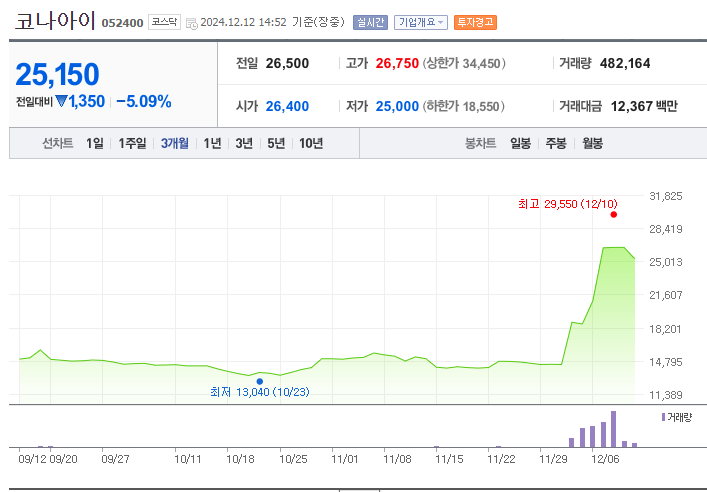Select the 1일 line chart tab

(95, 143)
